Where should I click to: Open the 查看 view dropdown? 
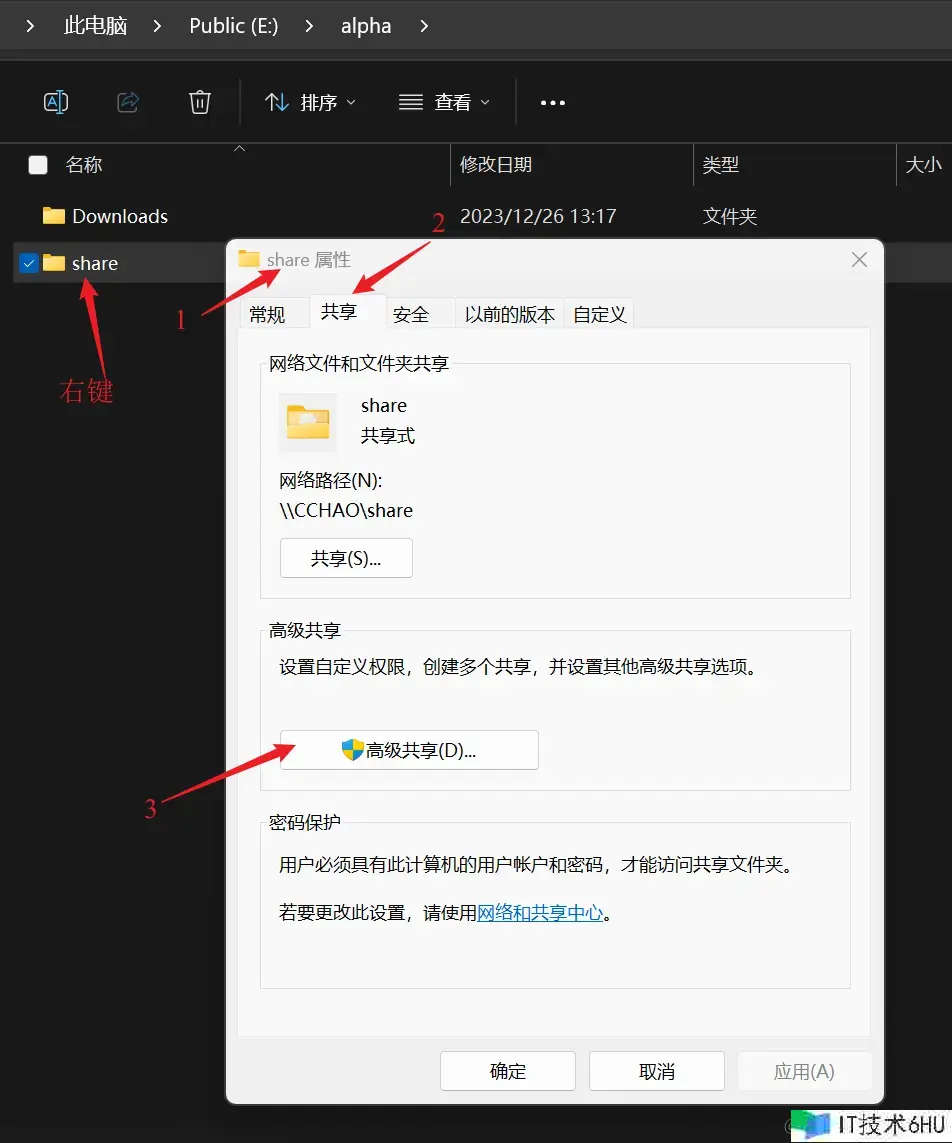444,102
